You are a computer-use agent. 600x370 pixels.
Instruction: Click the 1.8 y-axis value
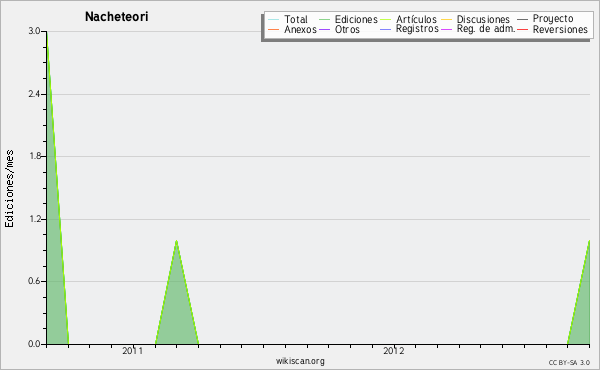tap(34, 156)
